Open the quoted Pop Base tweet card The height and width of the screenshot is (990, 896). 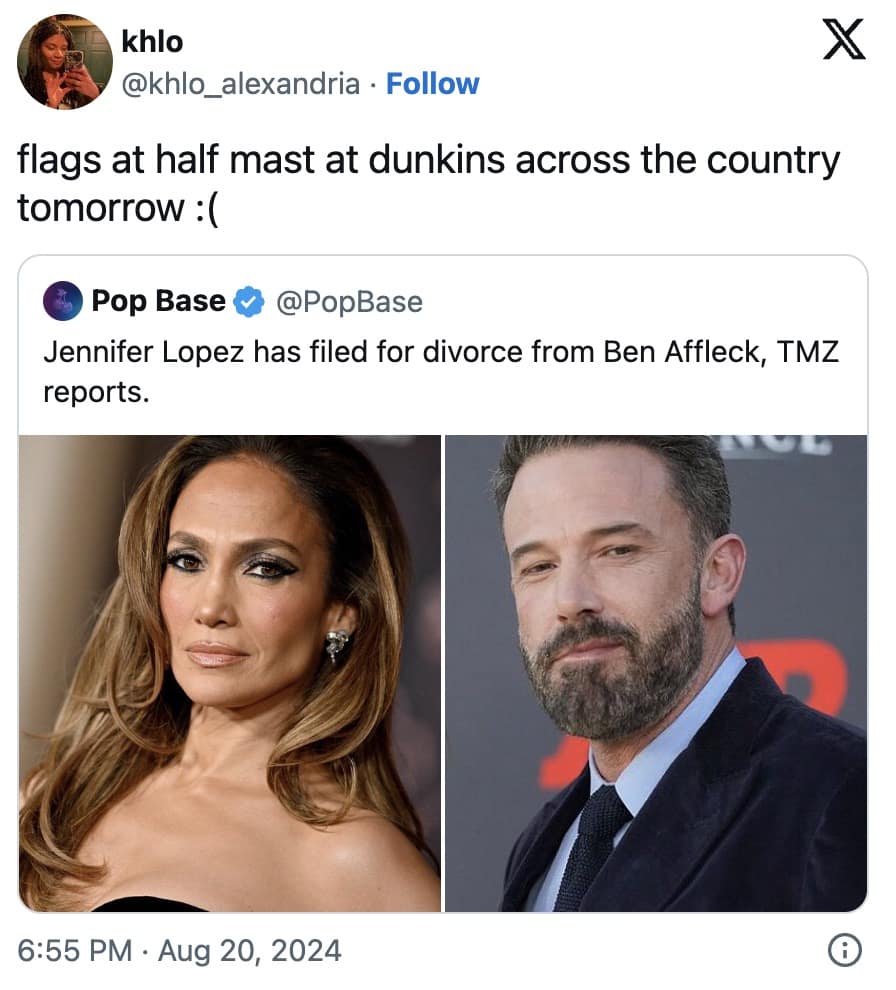pos(448,585)
